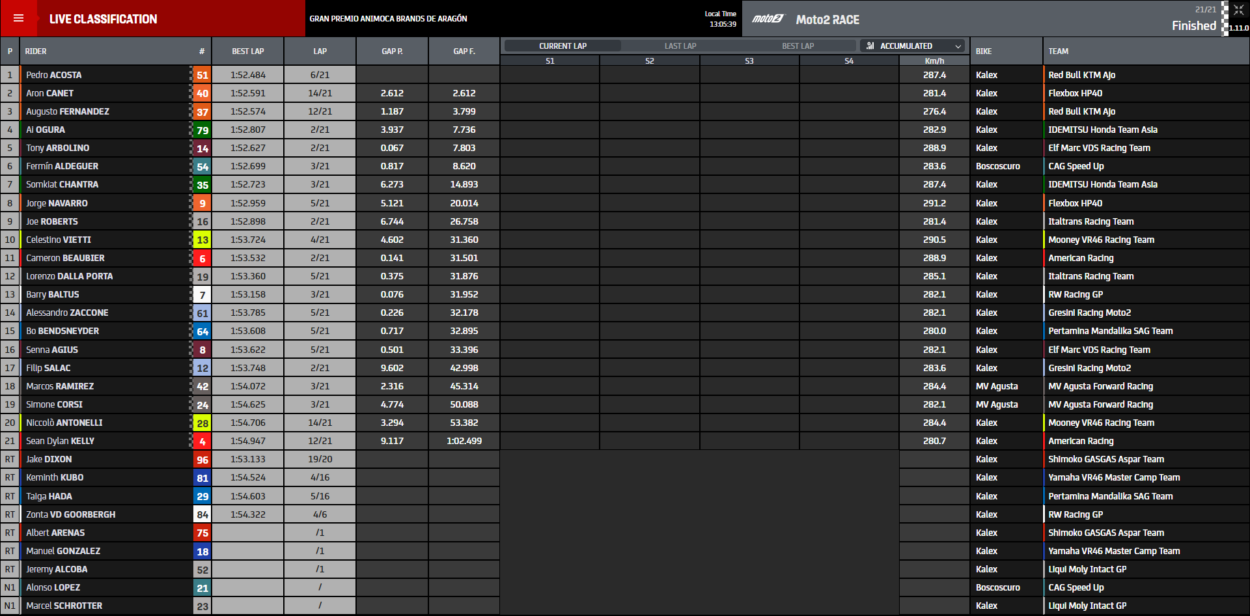Screen dimensions: 1250x616
Task: Click the Live Classification title
Action: pyautogui.click(x=103, y=19)
